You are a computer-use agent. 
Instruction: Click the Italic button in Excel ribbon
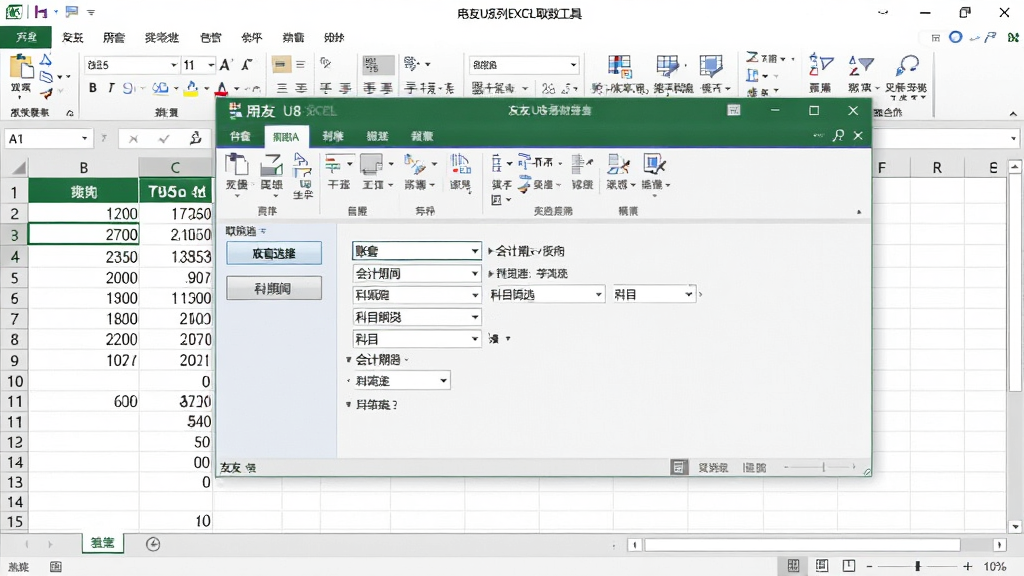[111, 88]
